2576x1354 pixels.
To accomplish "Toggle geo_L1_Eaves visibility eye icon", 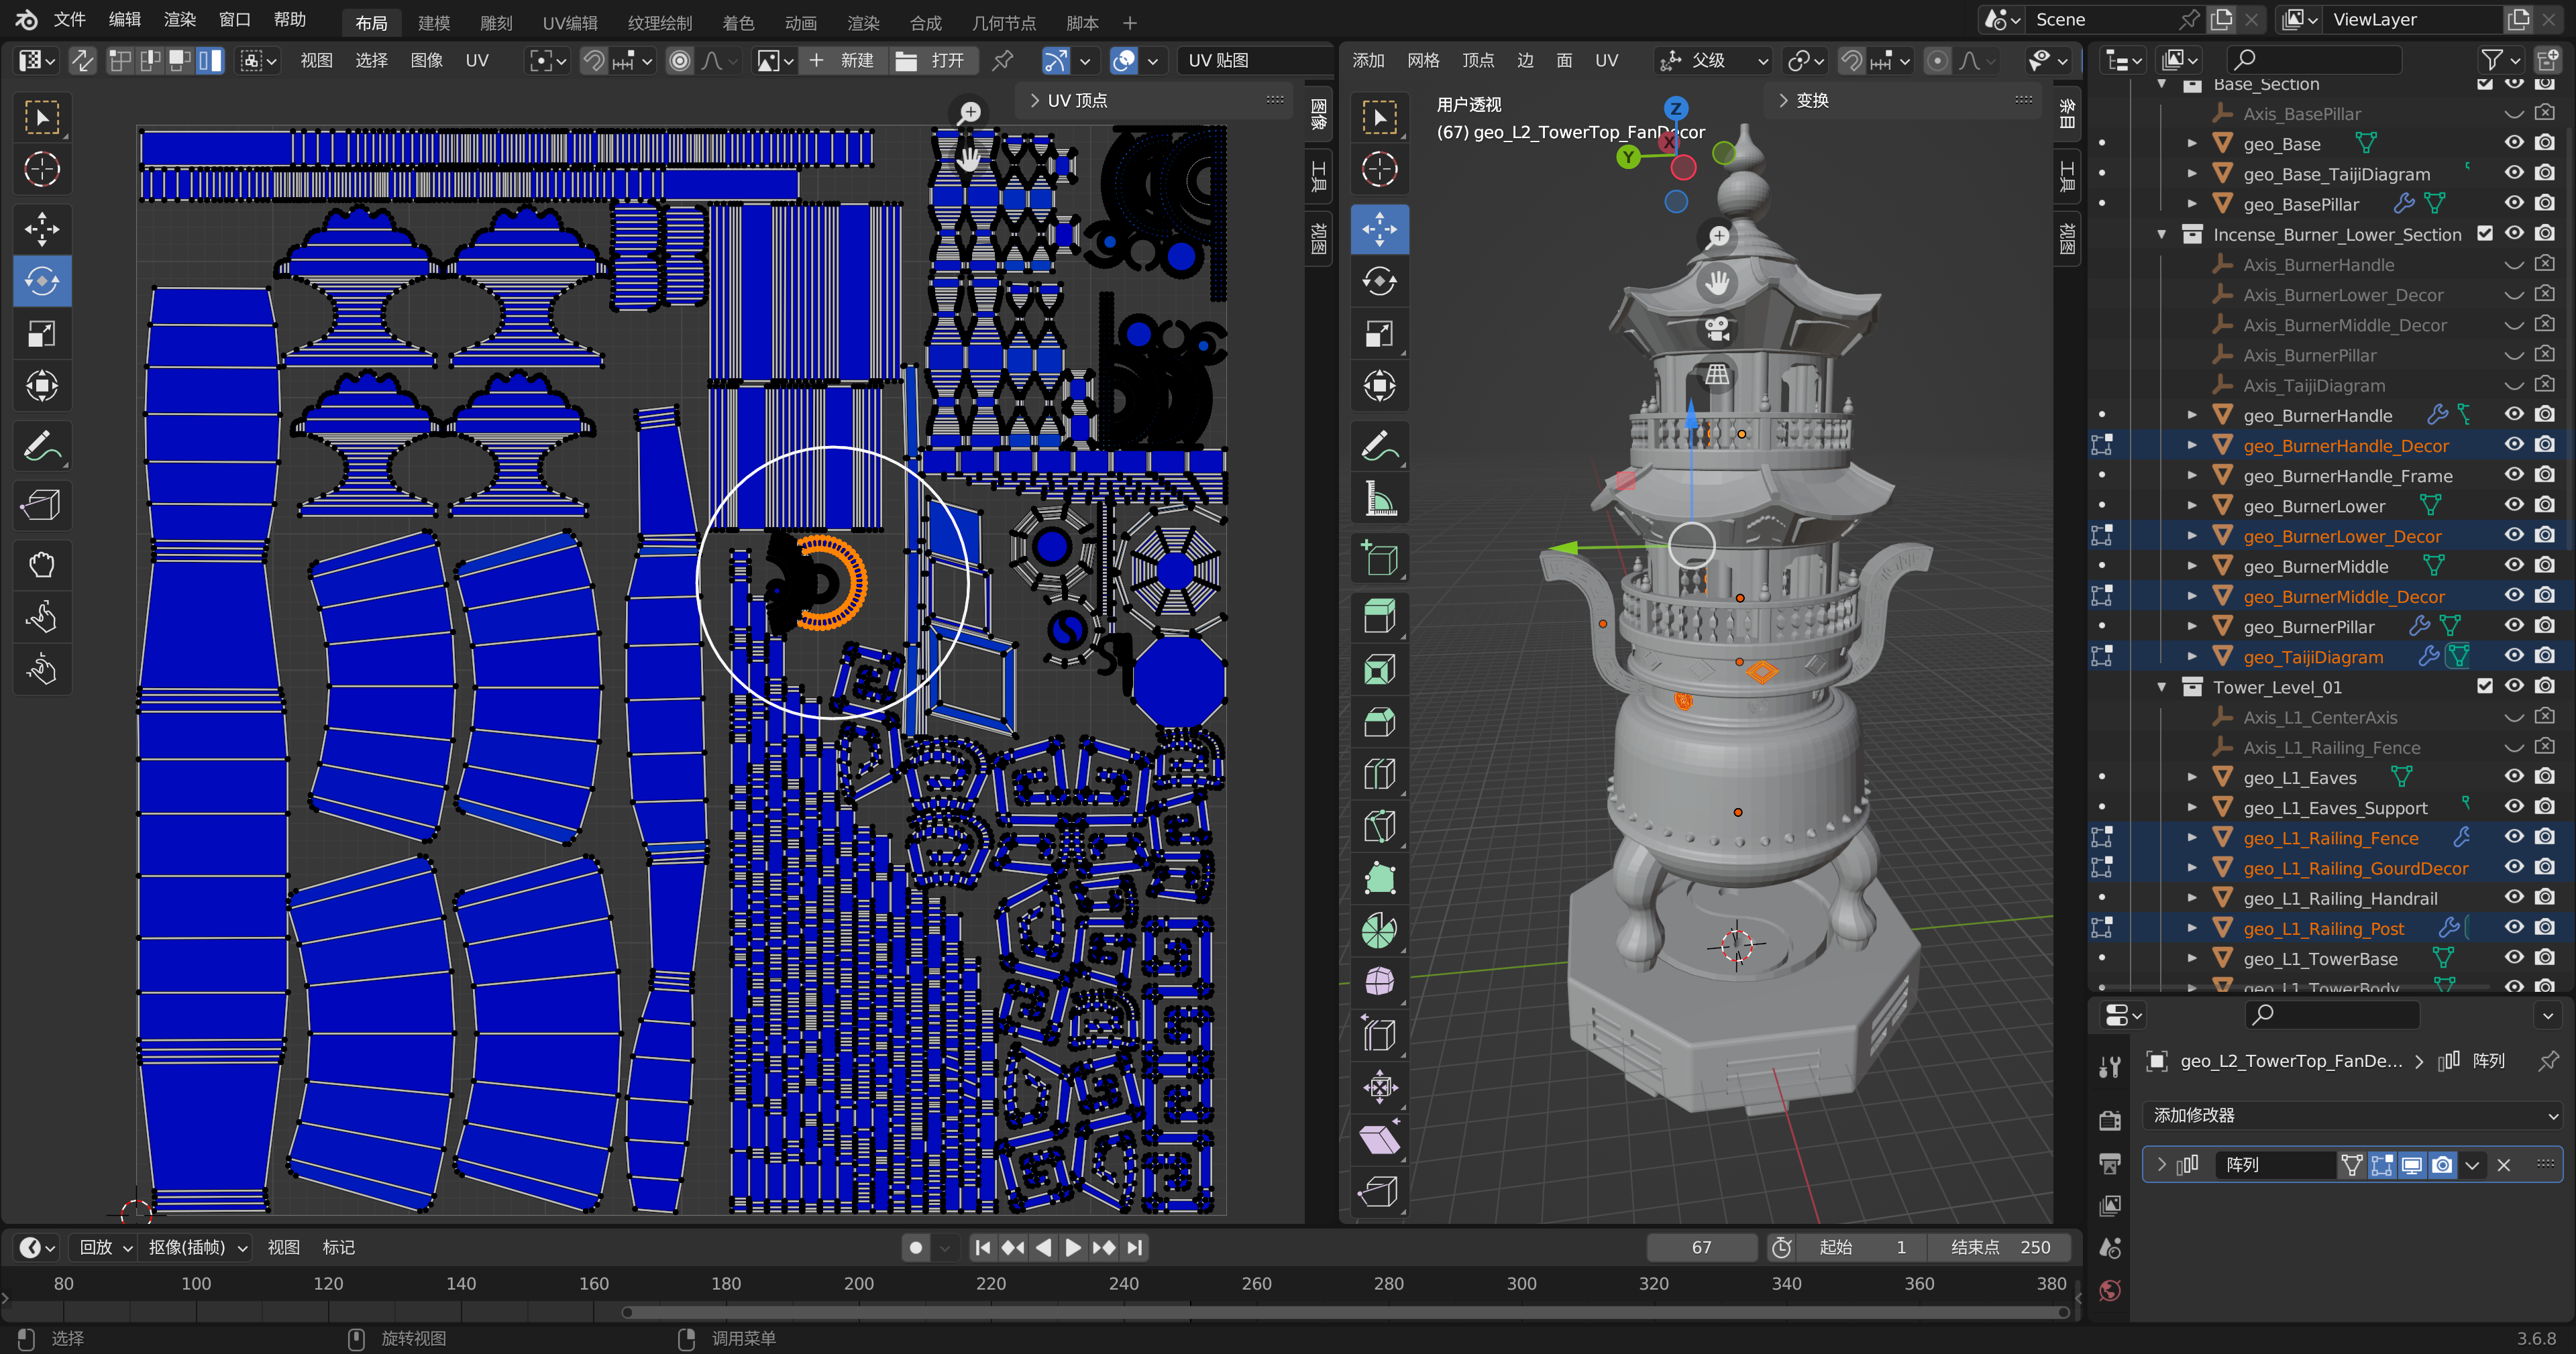I will (x=2513, y=777).
